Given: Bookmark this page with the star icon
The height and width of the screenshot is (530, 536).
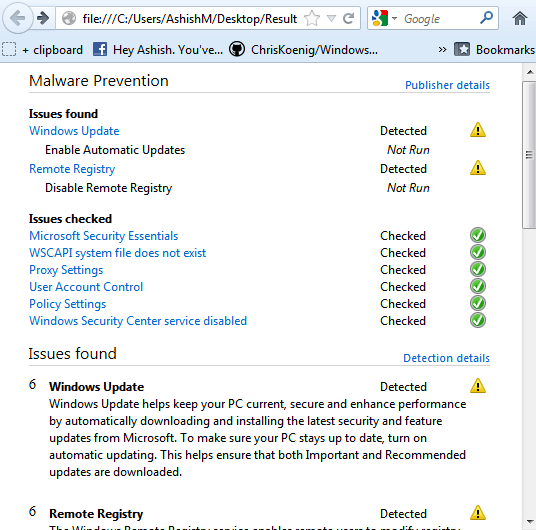Looking at the screenshot, I should (312, 18).
